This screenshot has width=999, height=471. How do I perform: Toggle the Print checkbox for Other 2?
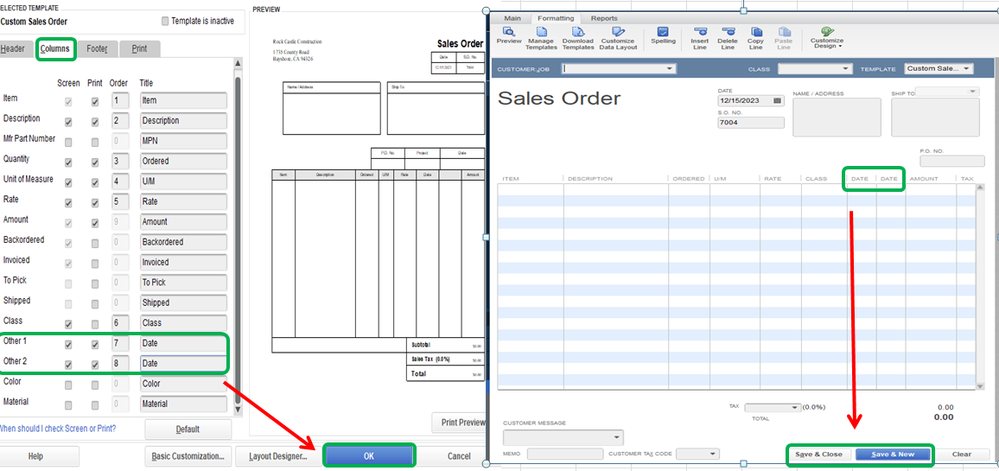pyautogui.click(x=95, y=365)
